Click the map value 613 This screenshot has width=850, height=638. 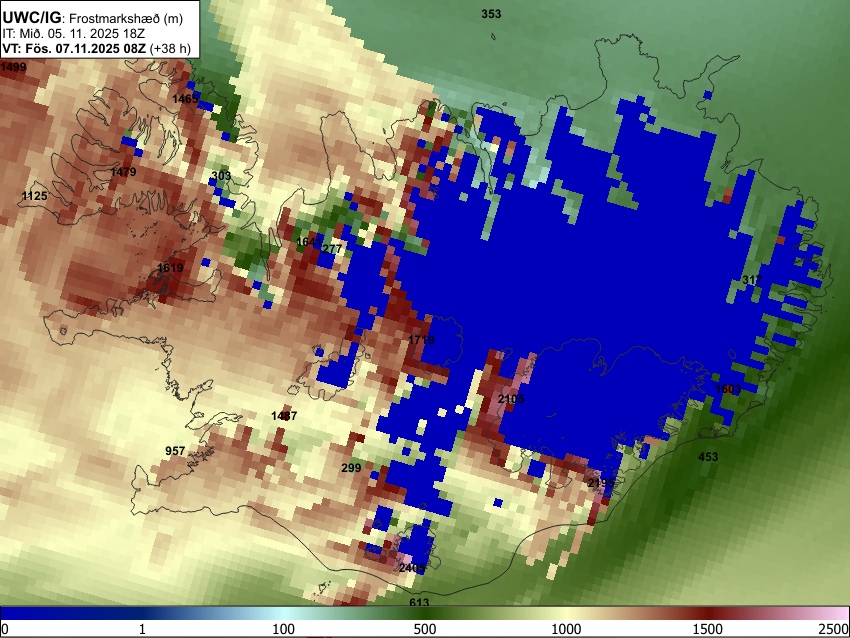419,602
